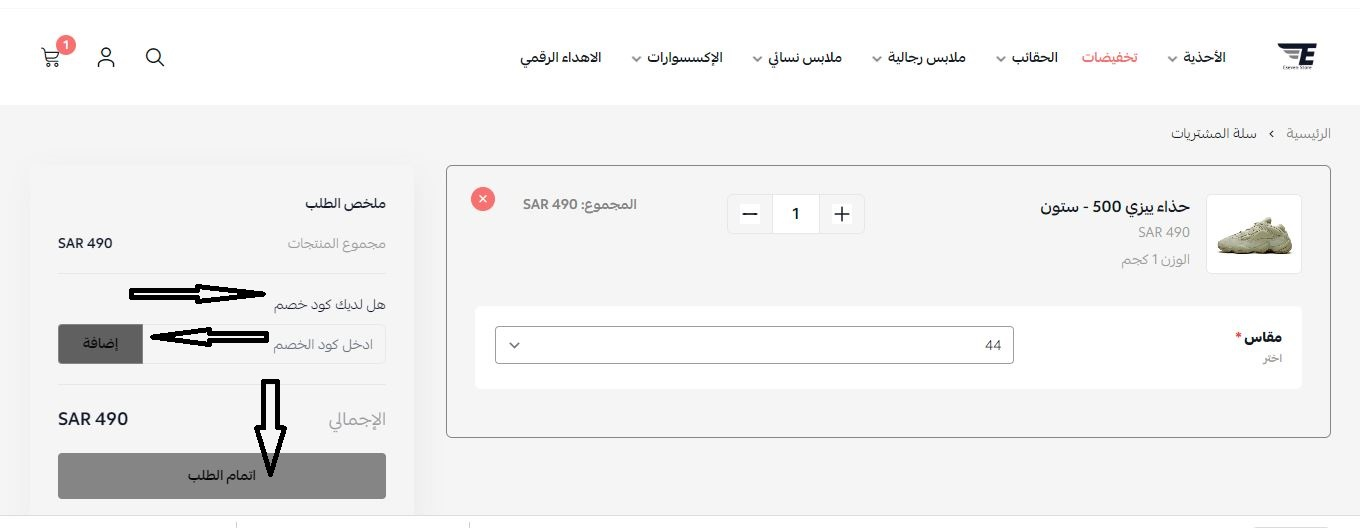1360x528 pixels.
Task: Decrease quantity with minus button
Action: click(x=750, y=214)
